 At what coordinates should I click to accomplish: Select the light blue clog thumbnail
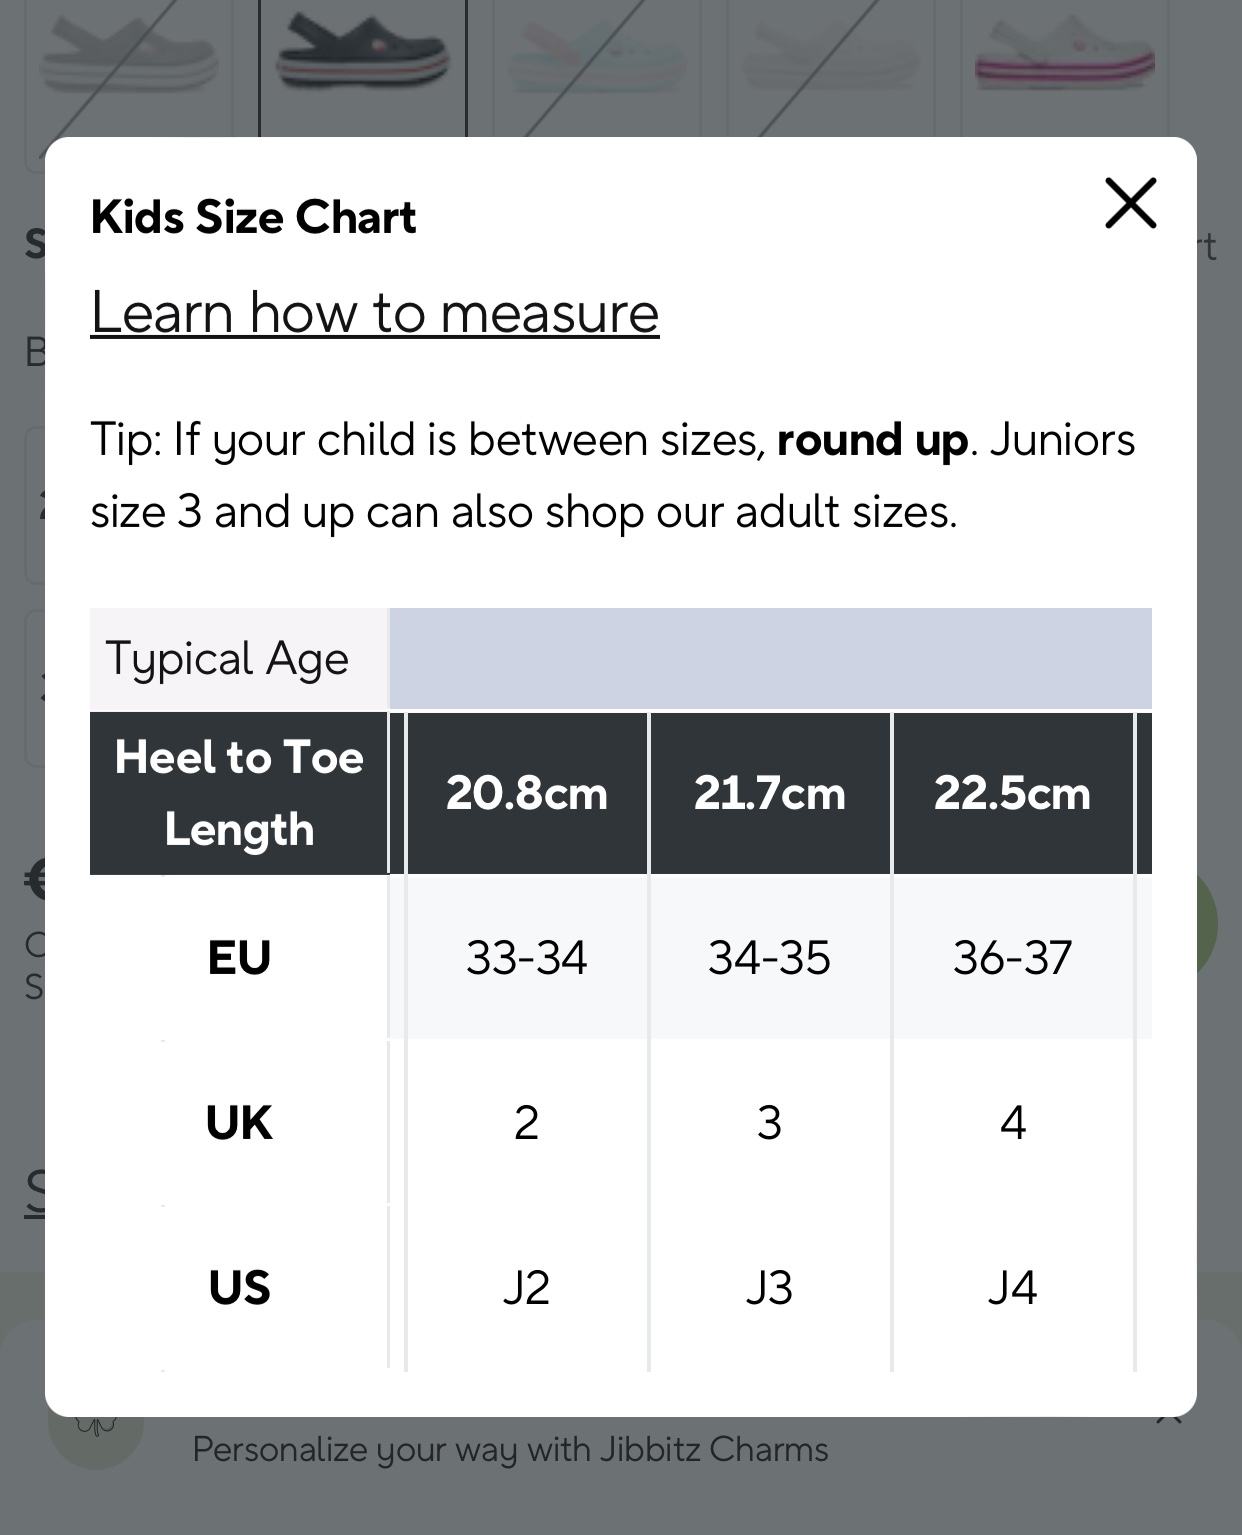pyautogui.click(x=597, y=55)
